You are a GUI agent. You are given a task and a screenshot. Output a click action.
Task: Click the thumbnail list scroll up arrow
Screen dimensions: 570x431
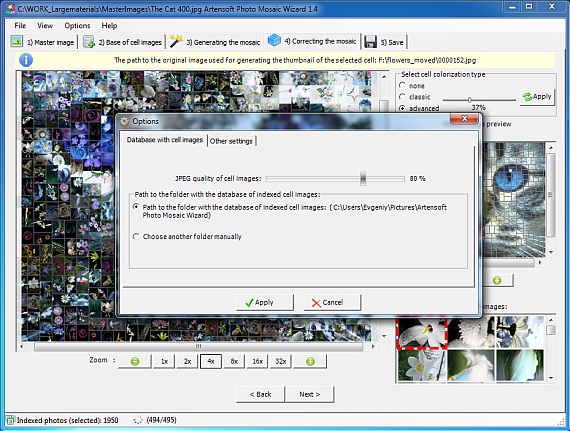point(551,320)
